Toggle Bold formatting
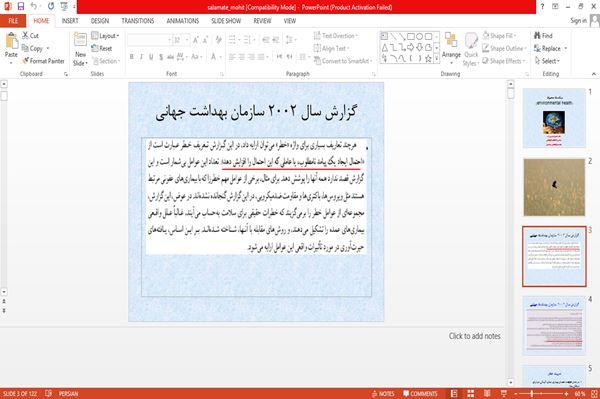 click(132, 57)
